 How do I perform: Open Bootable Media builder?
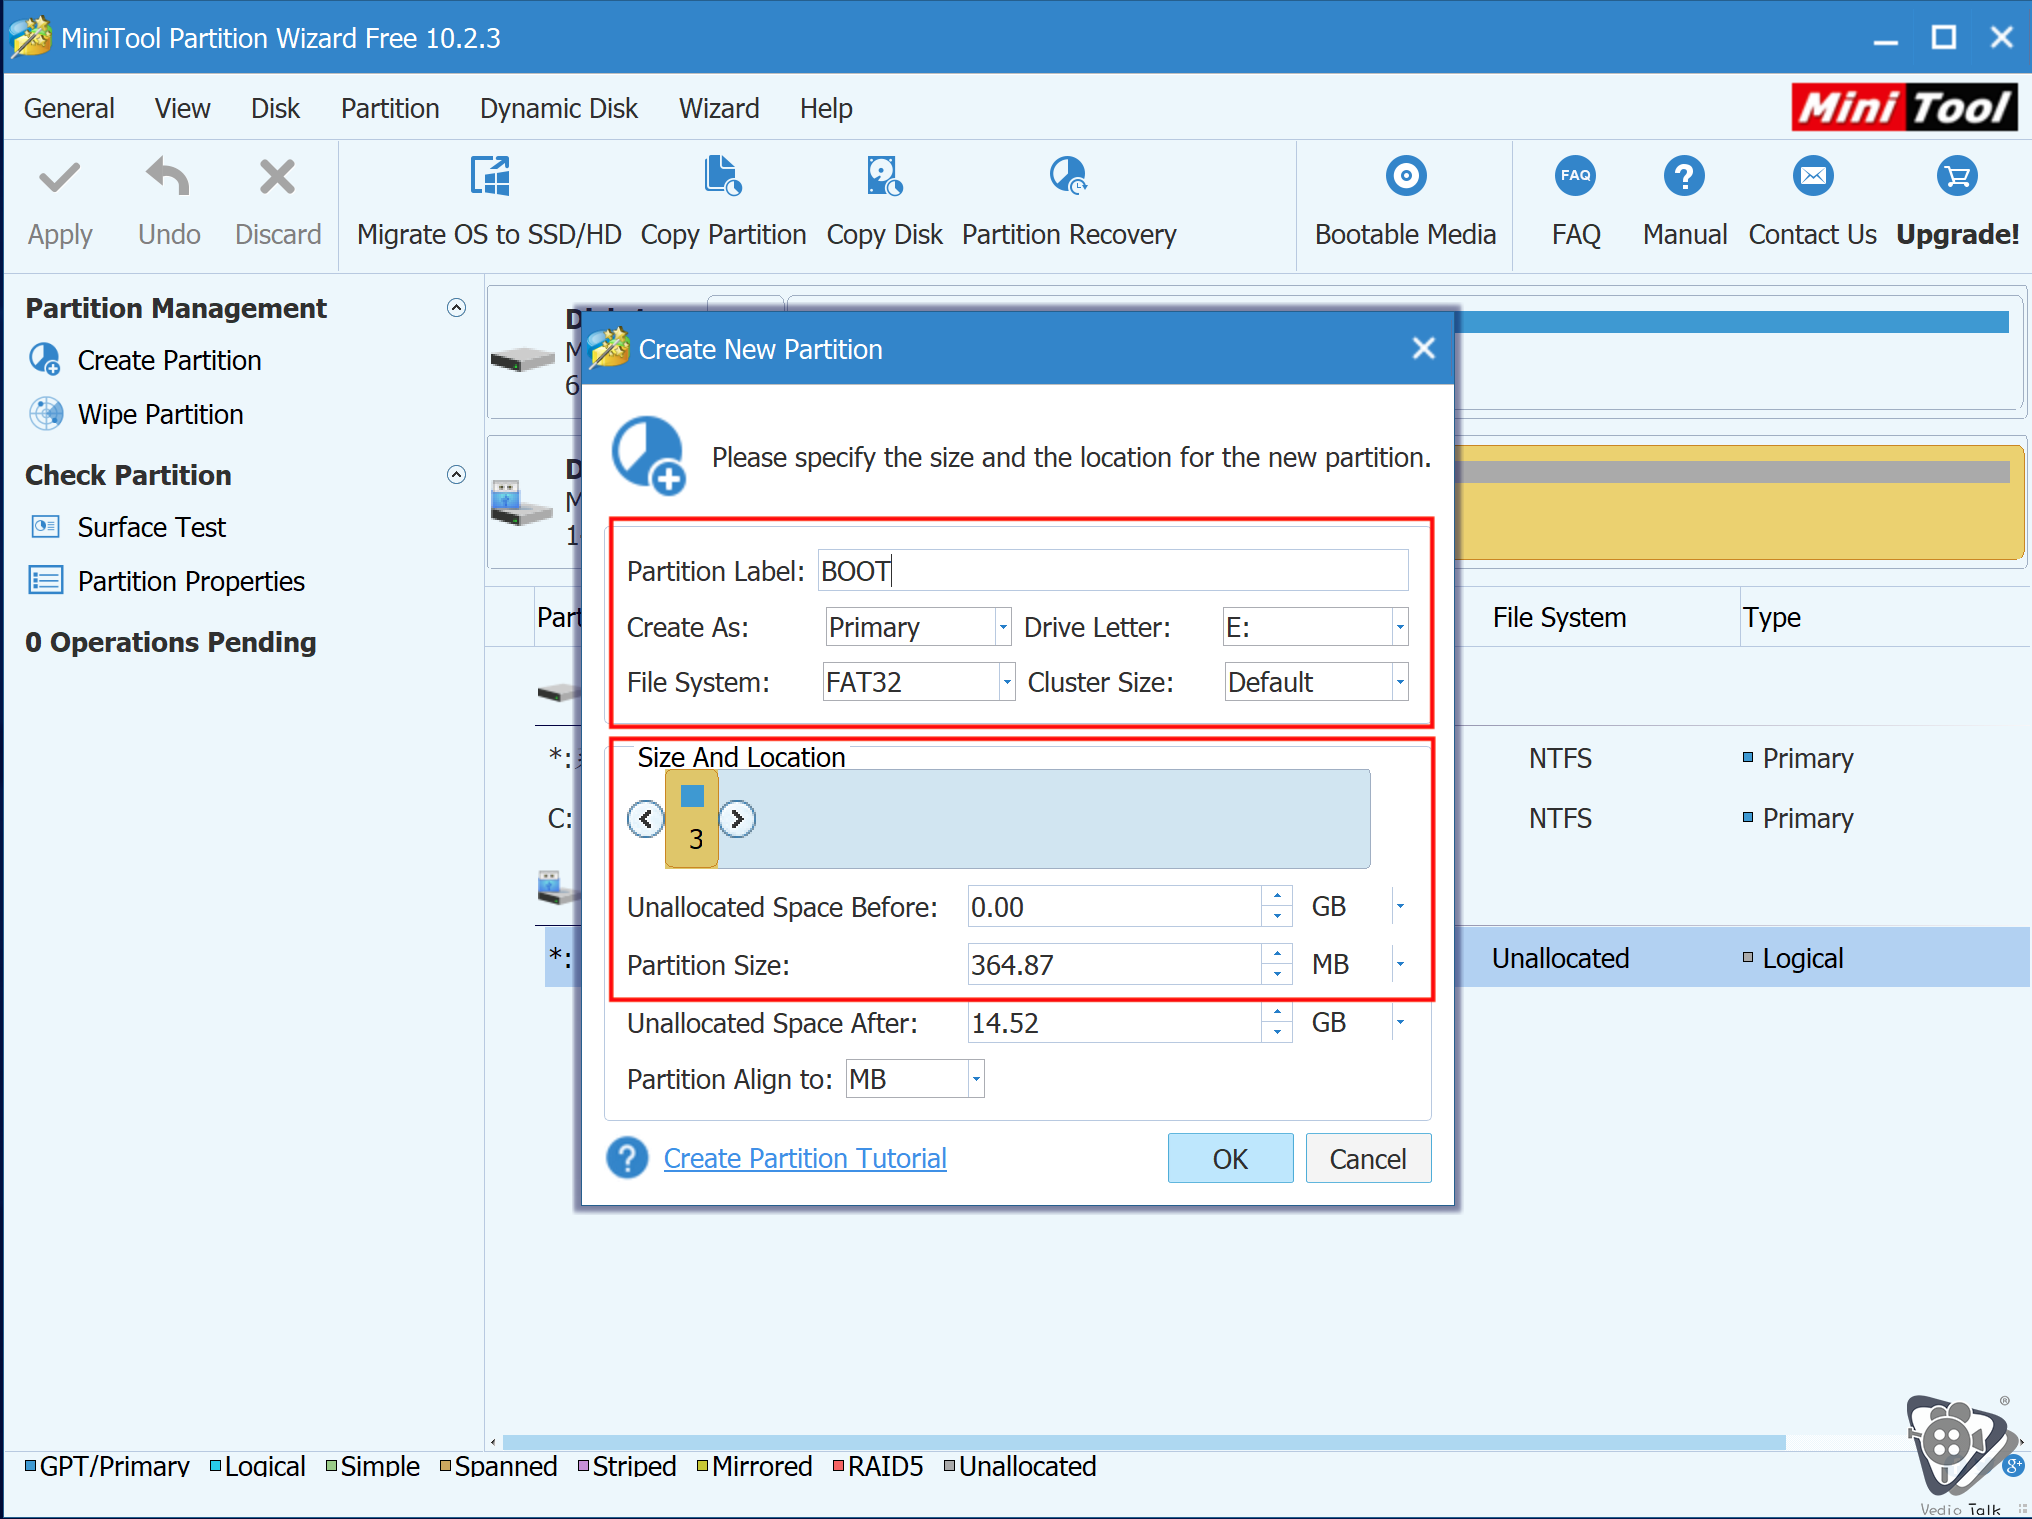coord(1405,202)
